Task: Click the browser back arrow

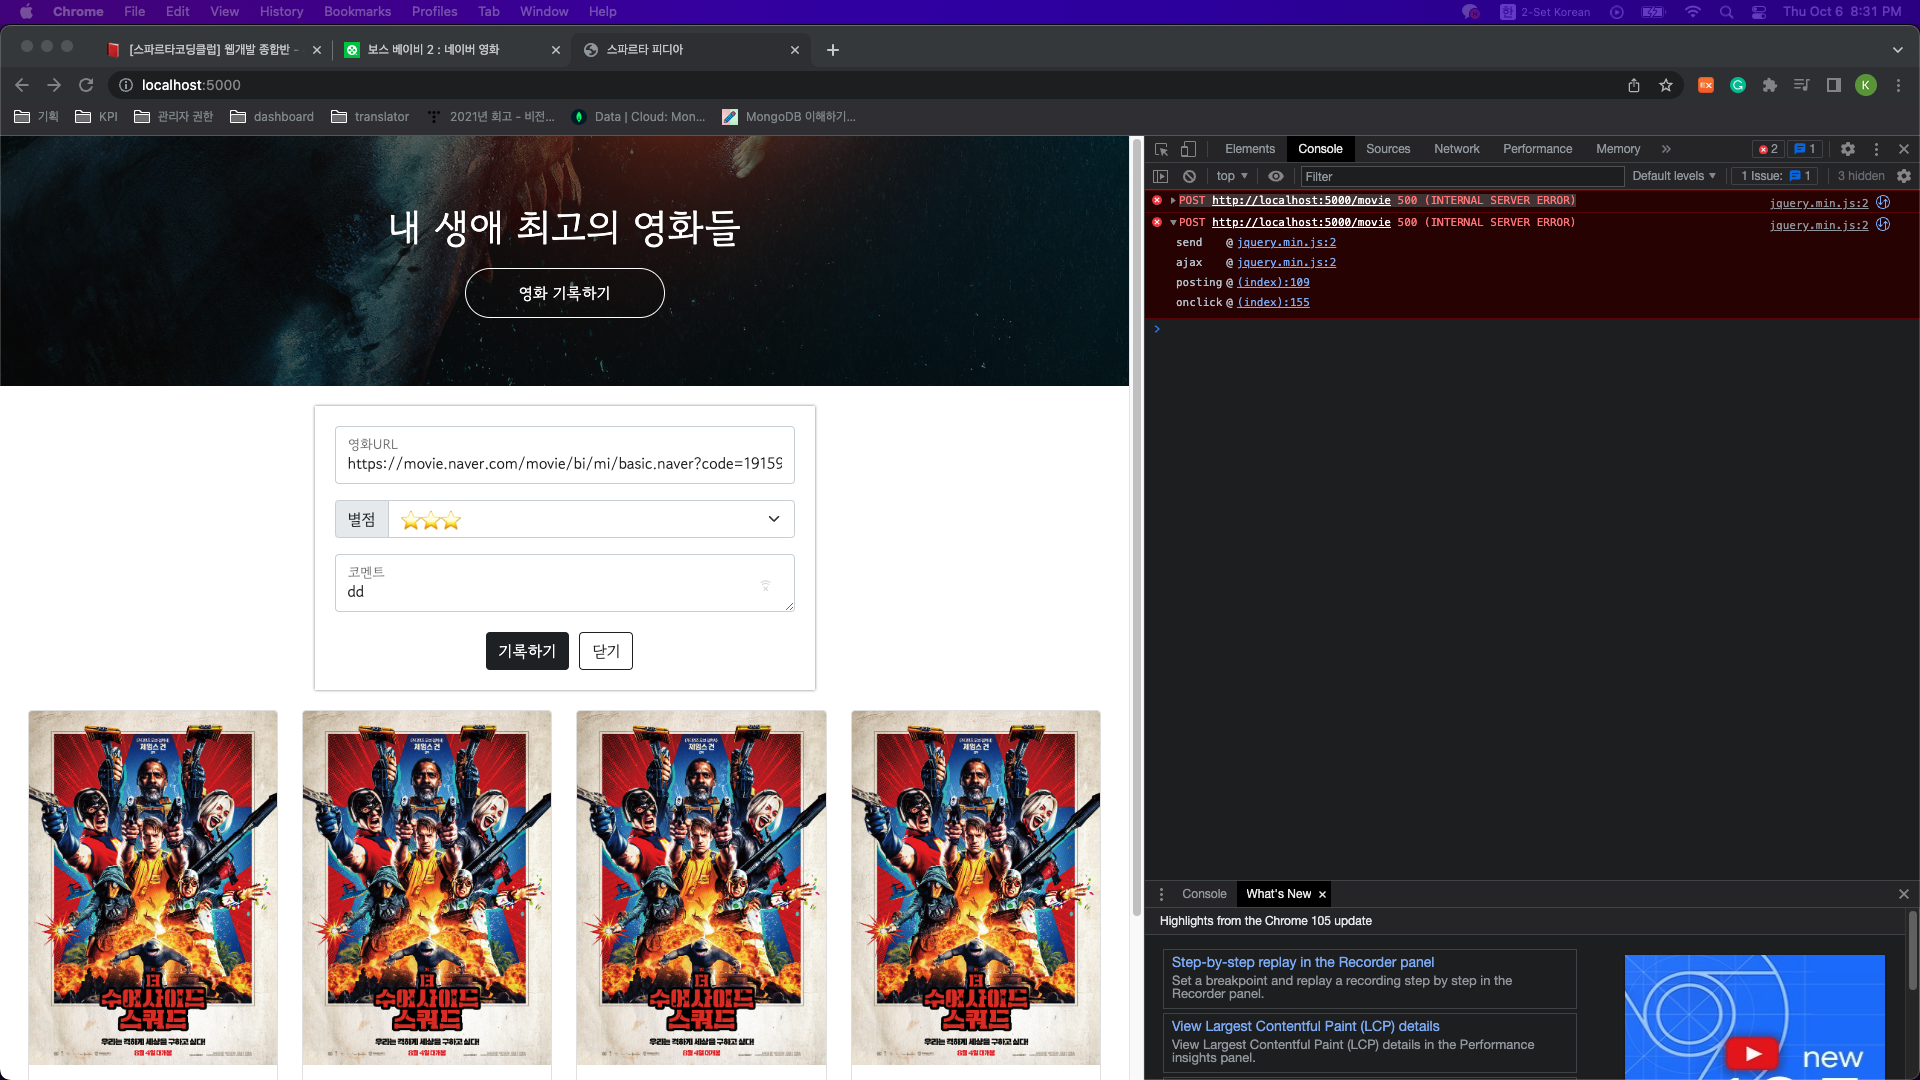Action: (22, 85)
